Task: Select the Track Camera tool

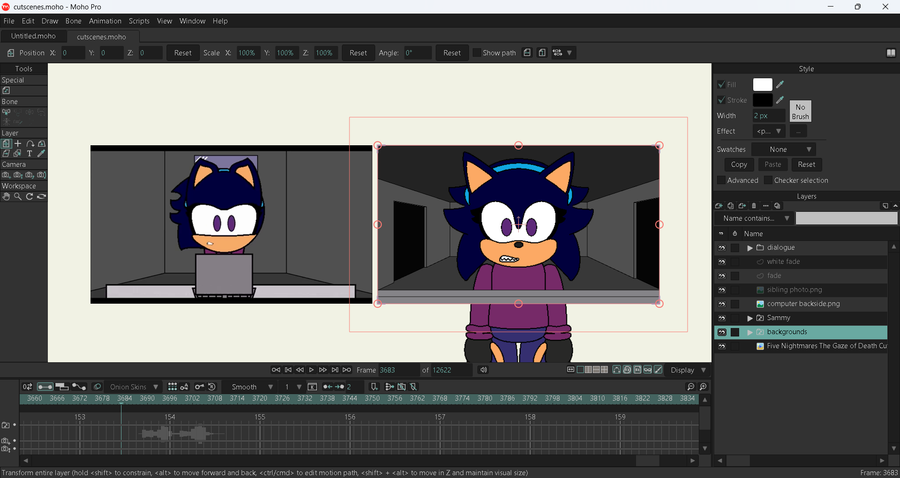Action: click(x=6, y=175)
